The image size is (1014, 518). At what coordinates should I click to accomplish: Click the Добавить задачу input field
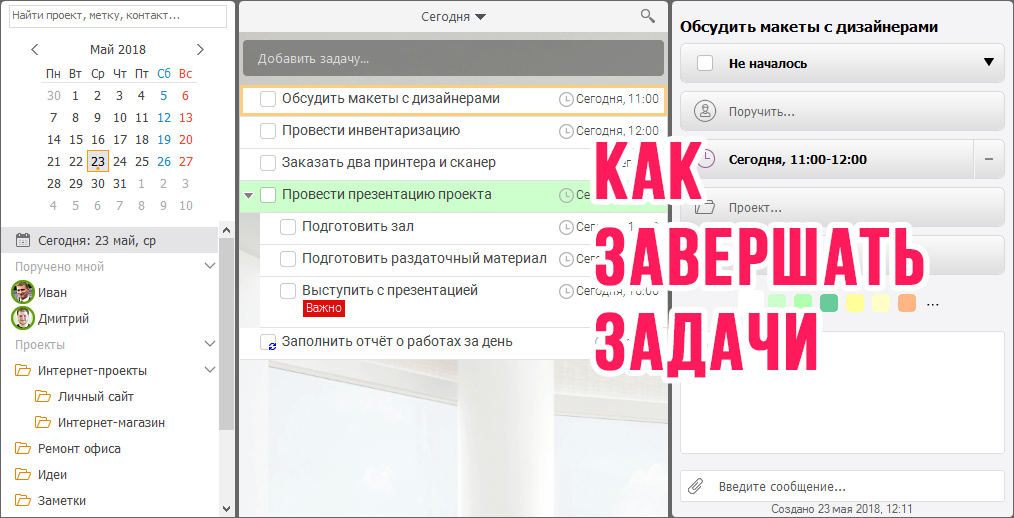click(x=453, y=58)
